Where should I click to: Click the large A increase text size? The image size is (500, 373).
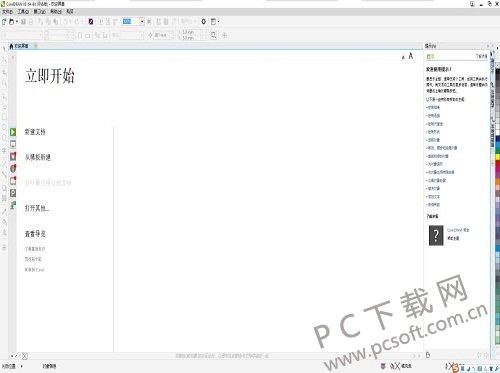[411, 56]
